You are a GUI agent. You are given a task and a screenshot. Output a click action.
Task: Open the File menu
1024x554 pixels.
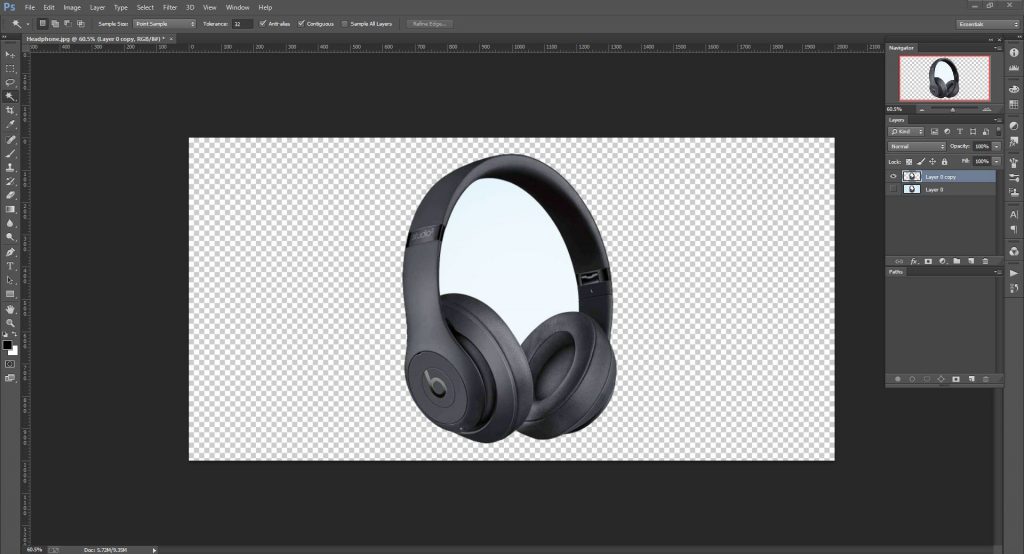[x=29, y=7]
